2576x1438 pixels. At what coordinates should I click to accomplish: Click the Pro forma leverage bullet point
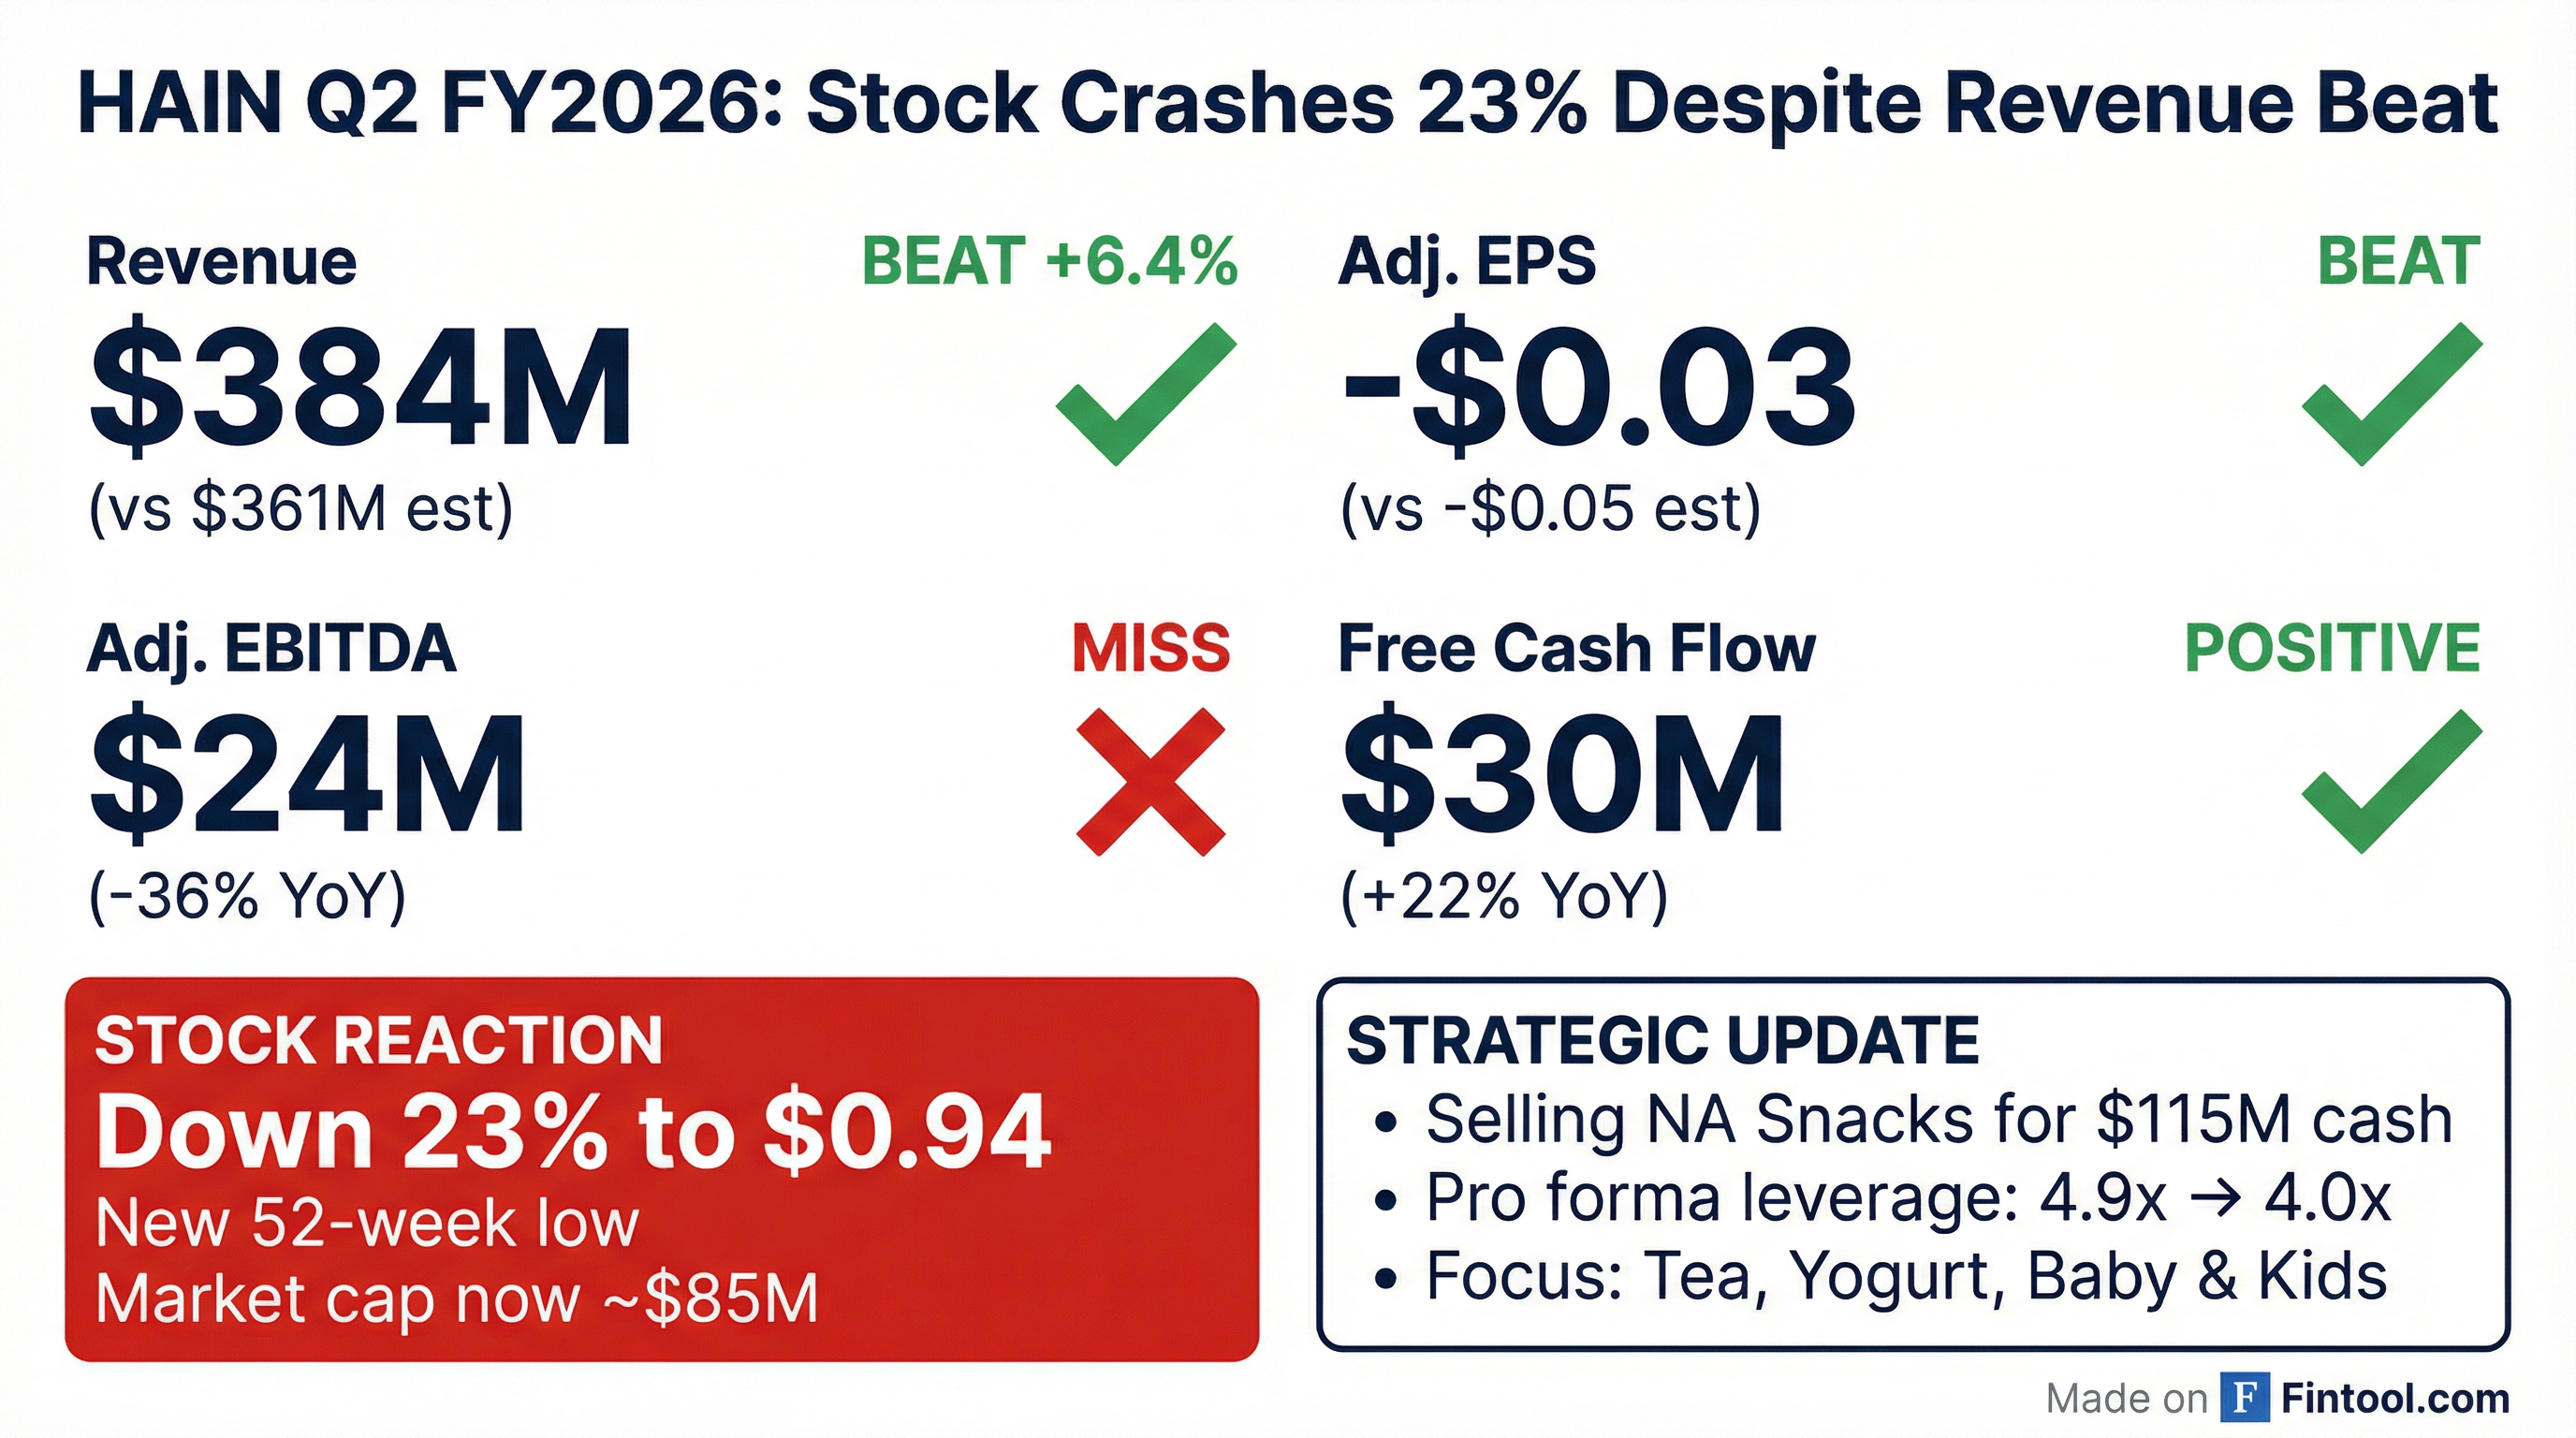[x=1908, y=1197]
